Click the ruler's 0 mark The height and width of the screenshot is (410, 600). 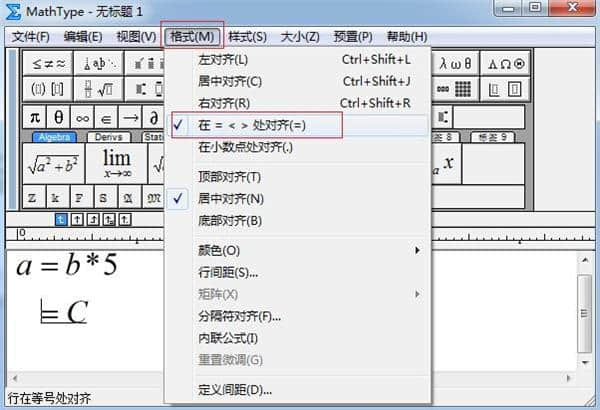(22, 233)
